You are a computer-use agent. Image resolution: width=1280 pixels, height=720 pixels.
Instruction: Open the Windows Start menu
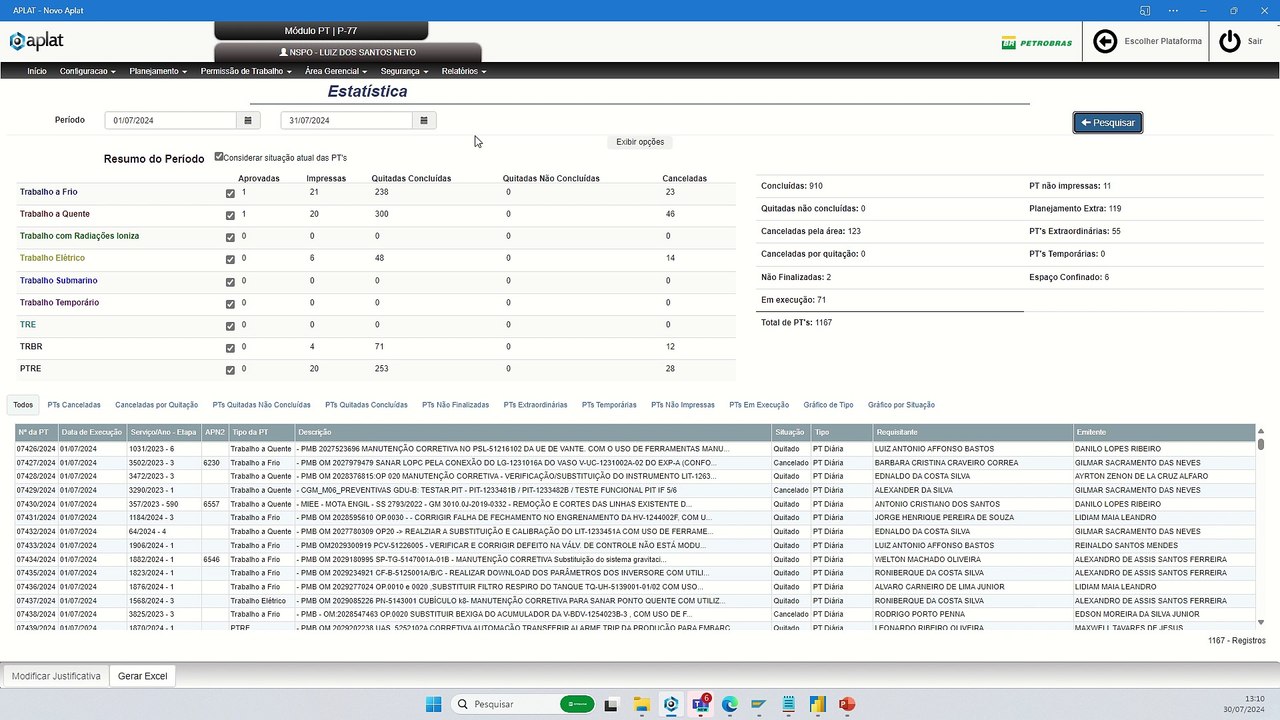click(434, 704)
